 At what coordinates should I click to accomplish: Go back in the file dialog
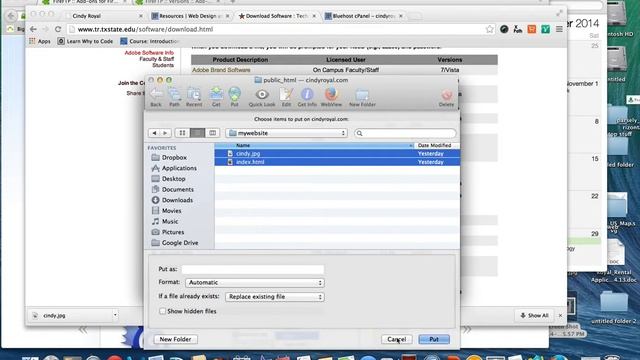coord(154,133)
